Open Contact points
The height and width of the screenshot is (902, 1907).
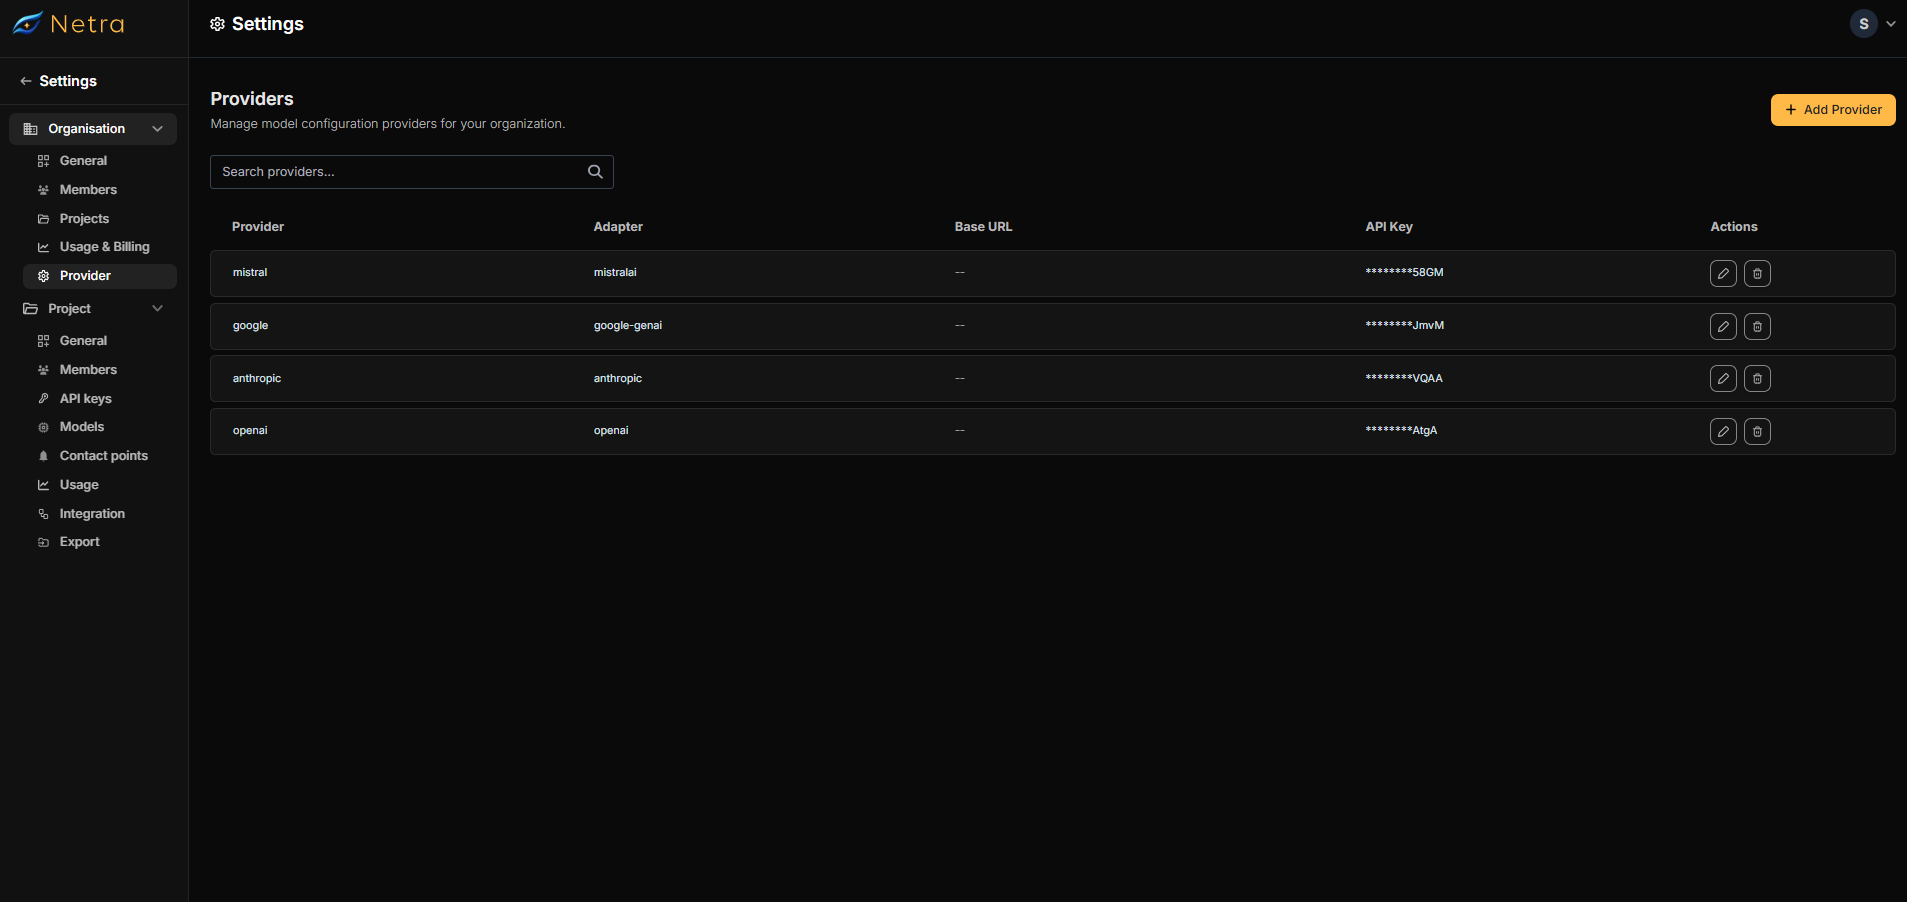(x=103, y=456)
